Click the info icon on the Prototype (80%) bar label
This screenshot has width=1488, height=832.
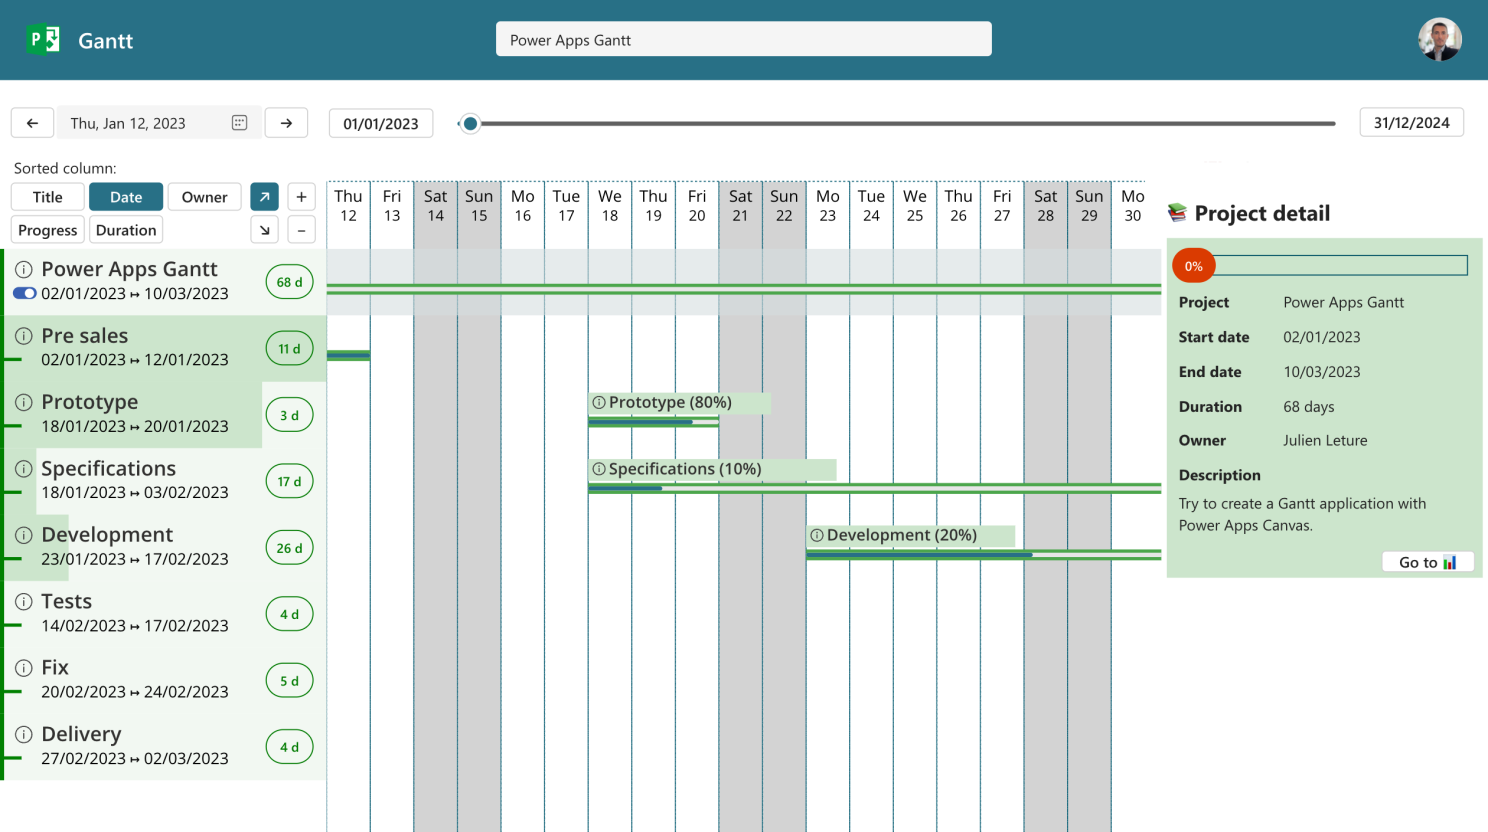pos(599,402)
